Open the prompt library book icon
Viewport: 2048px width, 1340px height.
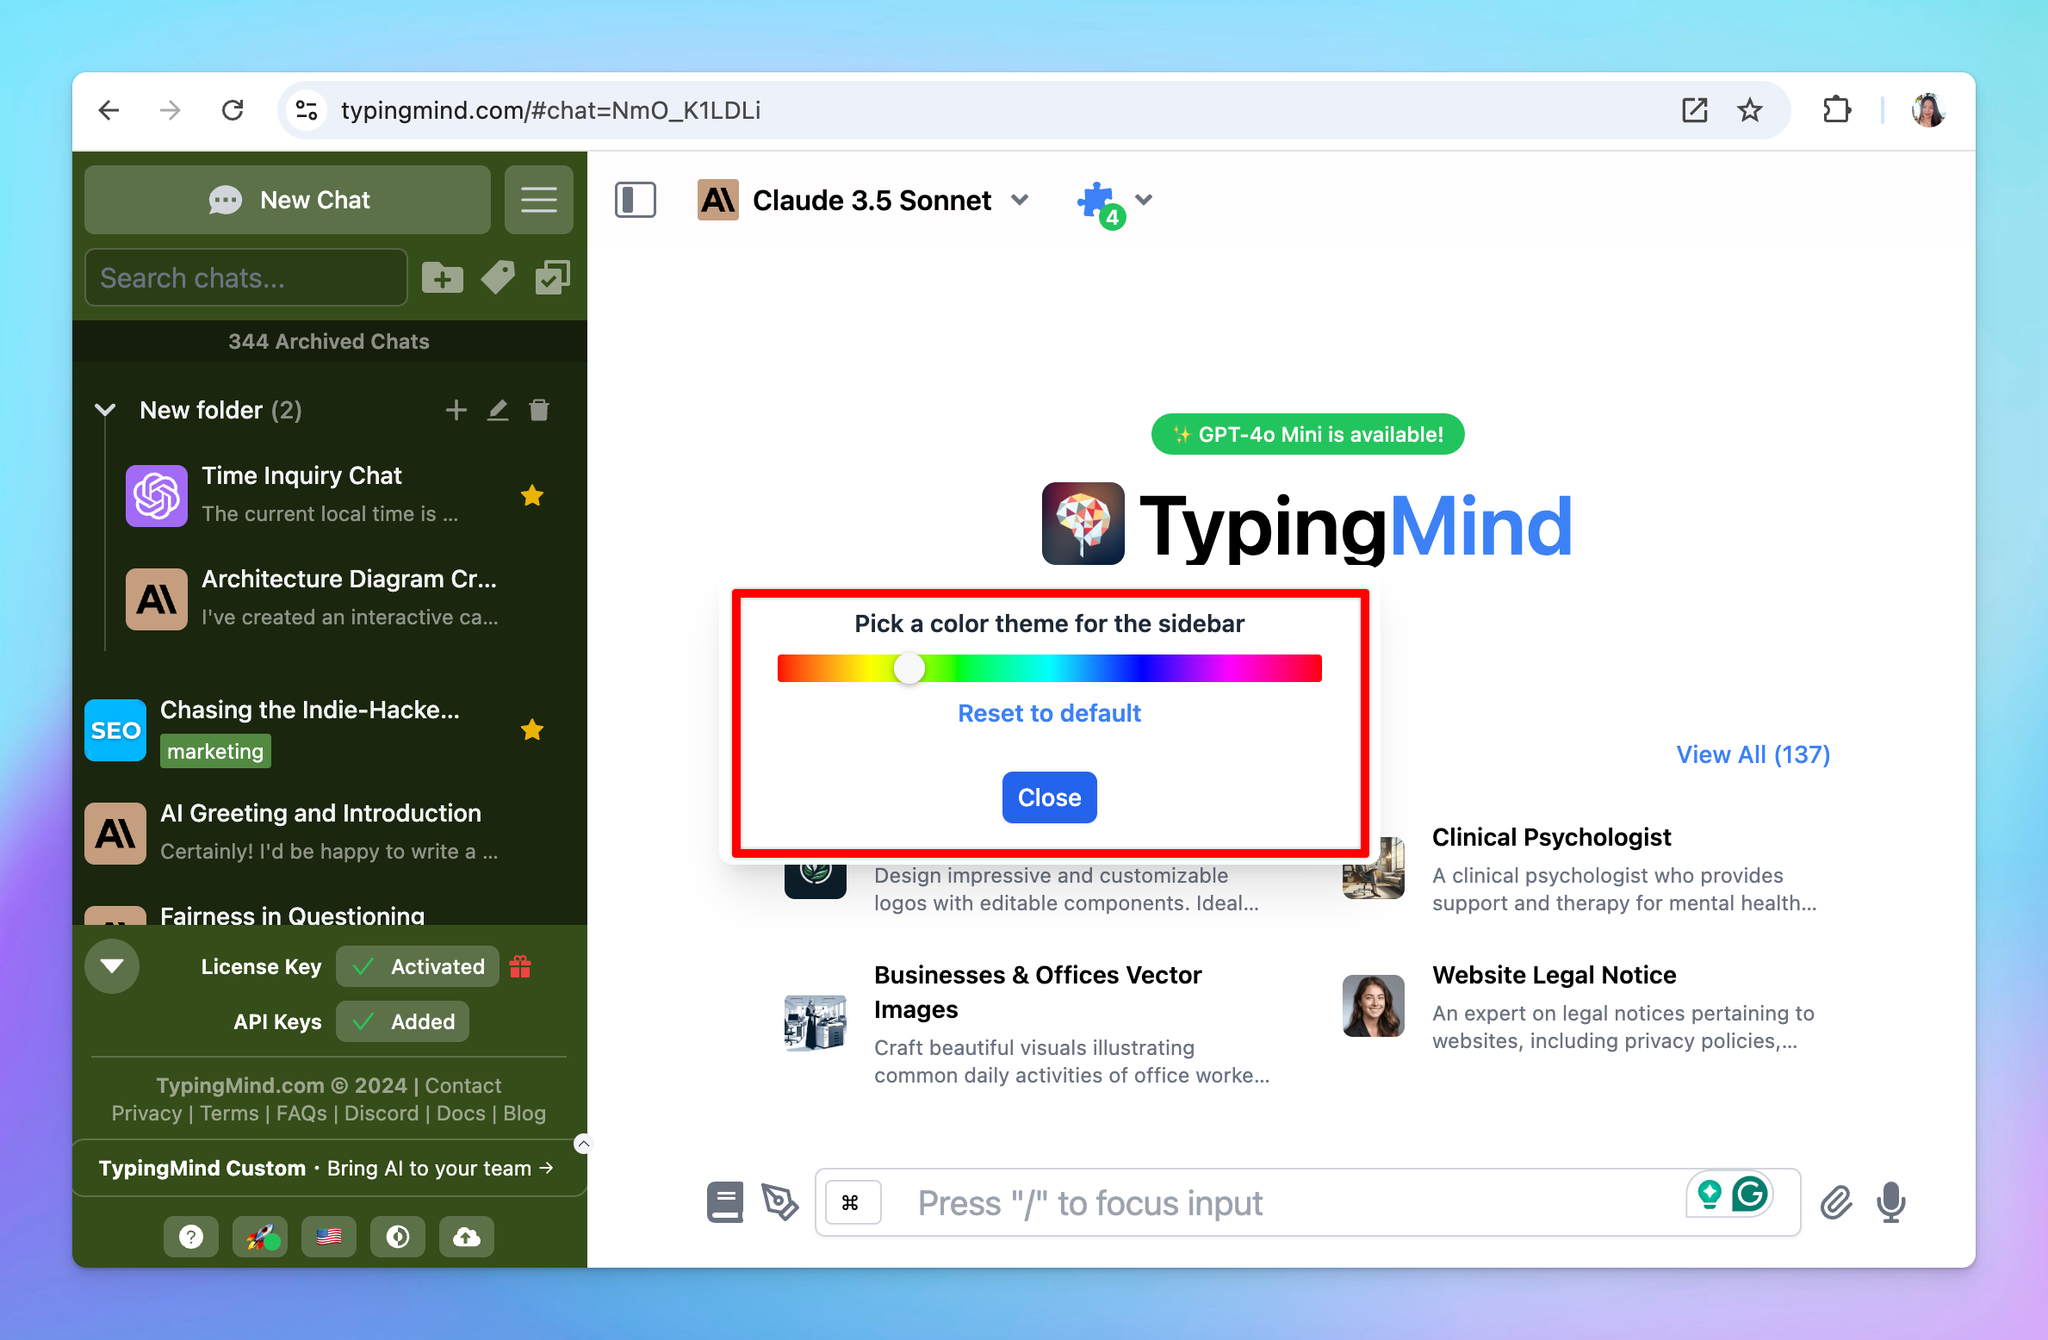click(725, 1202)
